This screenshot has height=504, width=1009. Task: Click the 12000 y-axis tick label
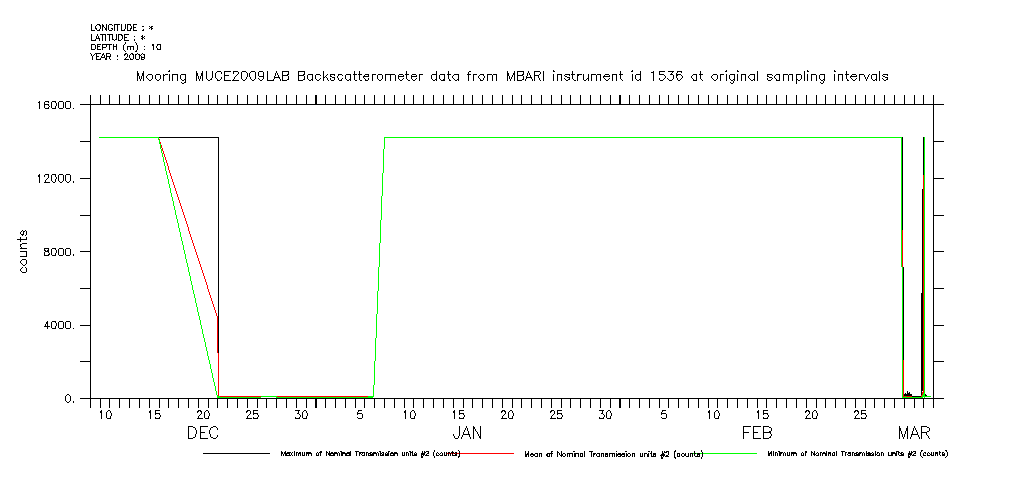[x=55, y=179]
